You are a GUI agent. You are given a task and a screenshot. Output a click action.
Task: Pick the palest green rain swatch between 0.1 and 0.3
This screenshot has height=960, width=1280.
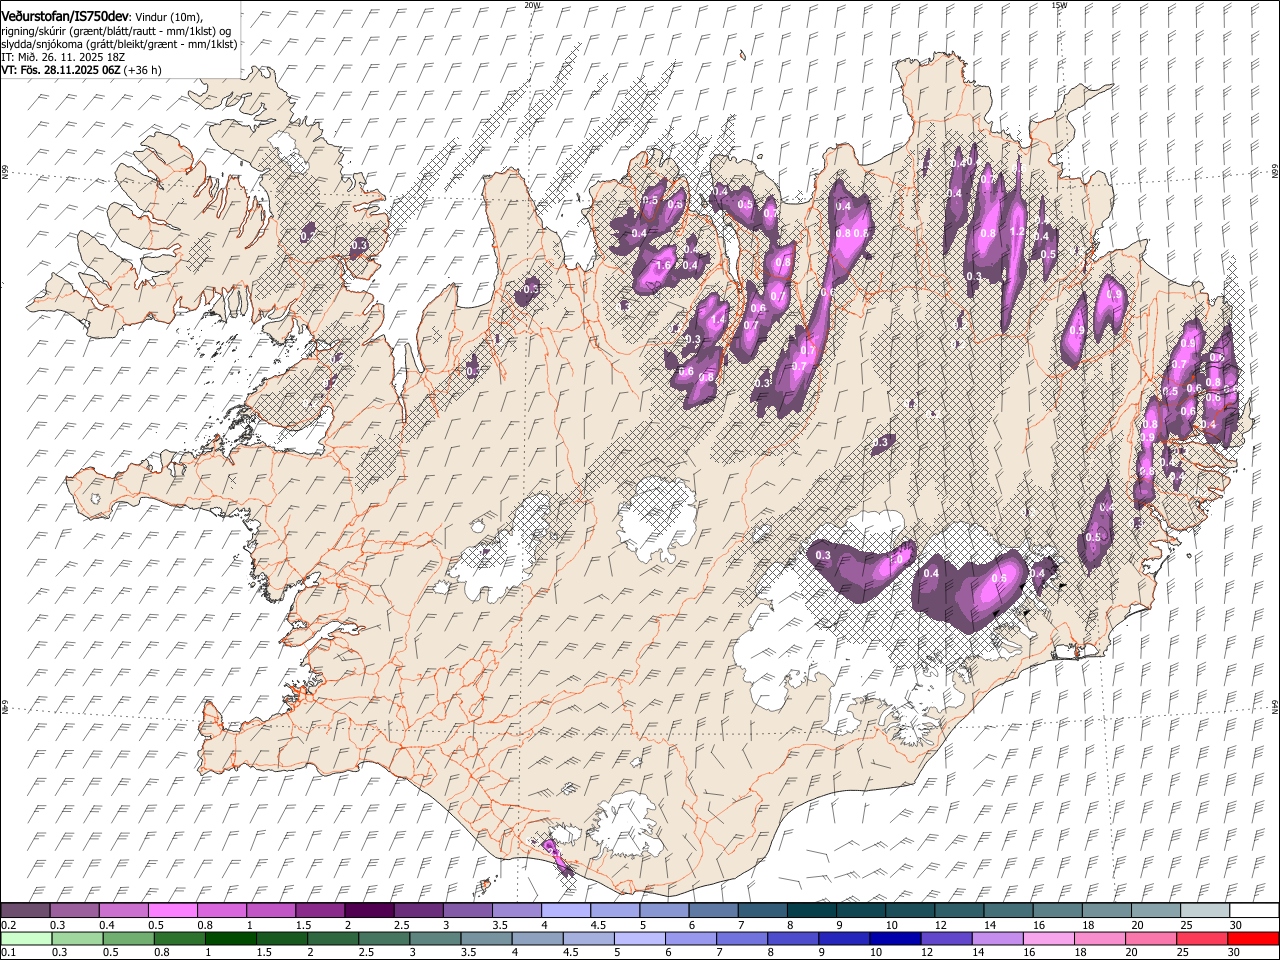[x=26, y=938]
